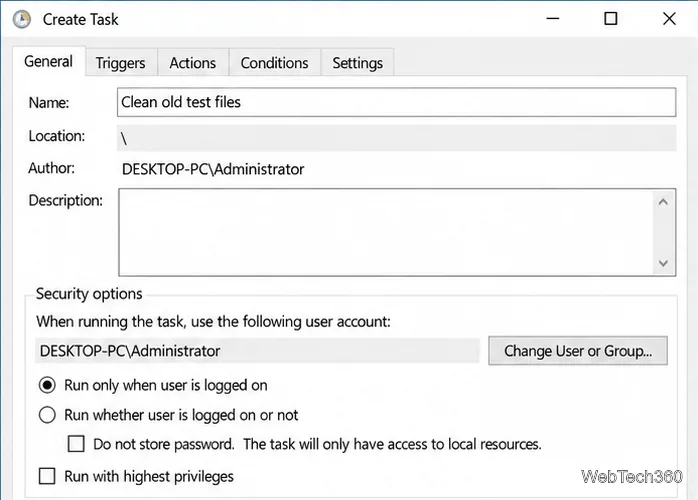Click the Name: label

tap(49, 103)
